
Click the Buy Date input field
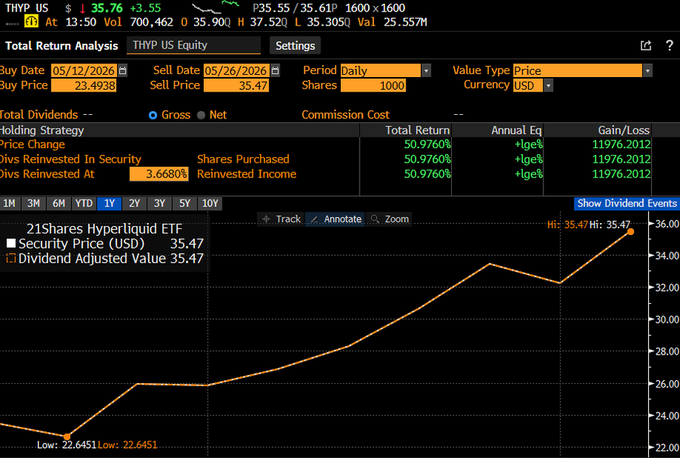click(x=84, y=71)
